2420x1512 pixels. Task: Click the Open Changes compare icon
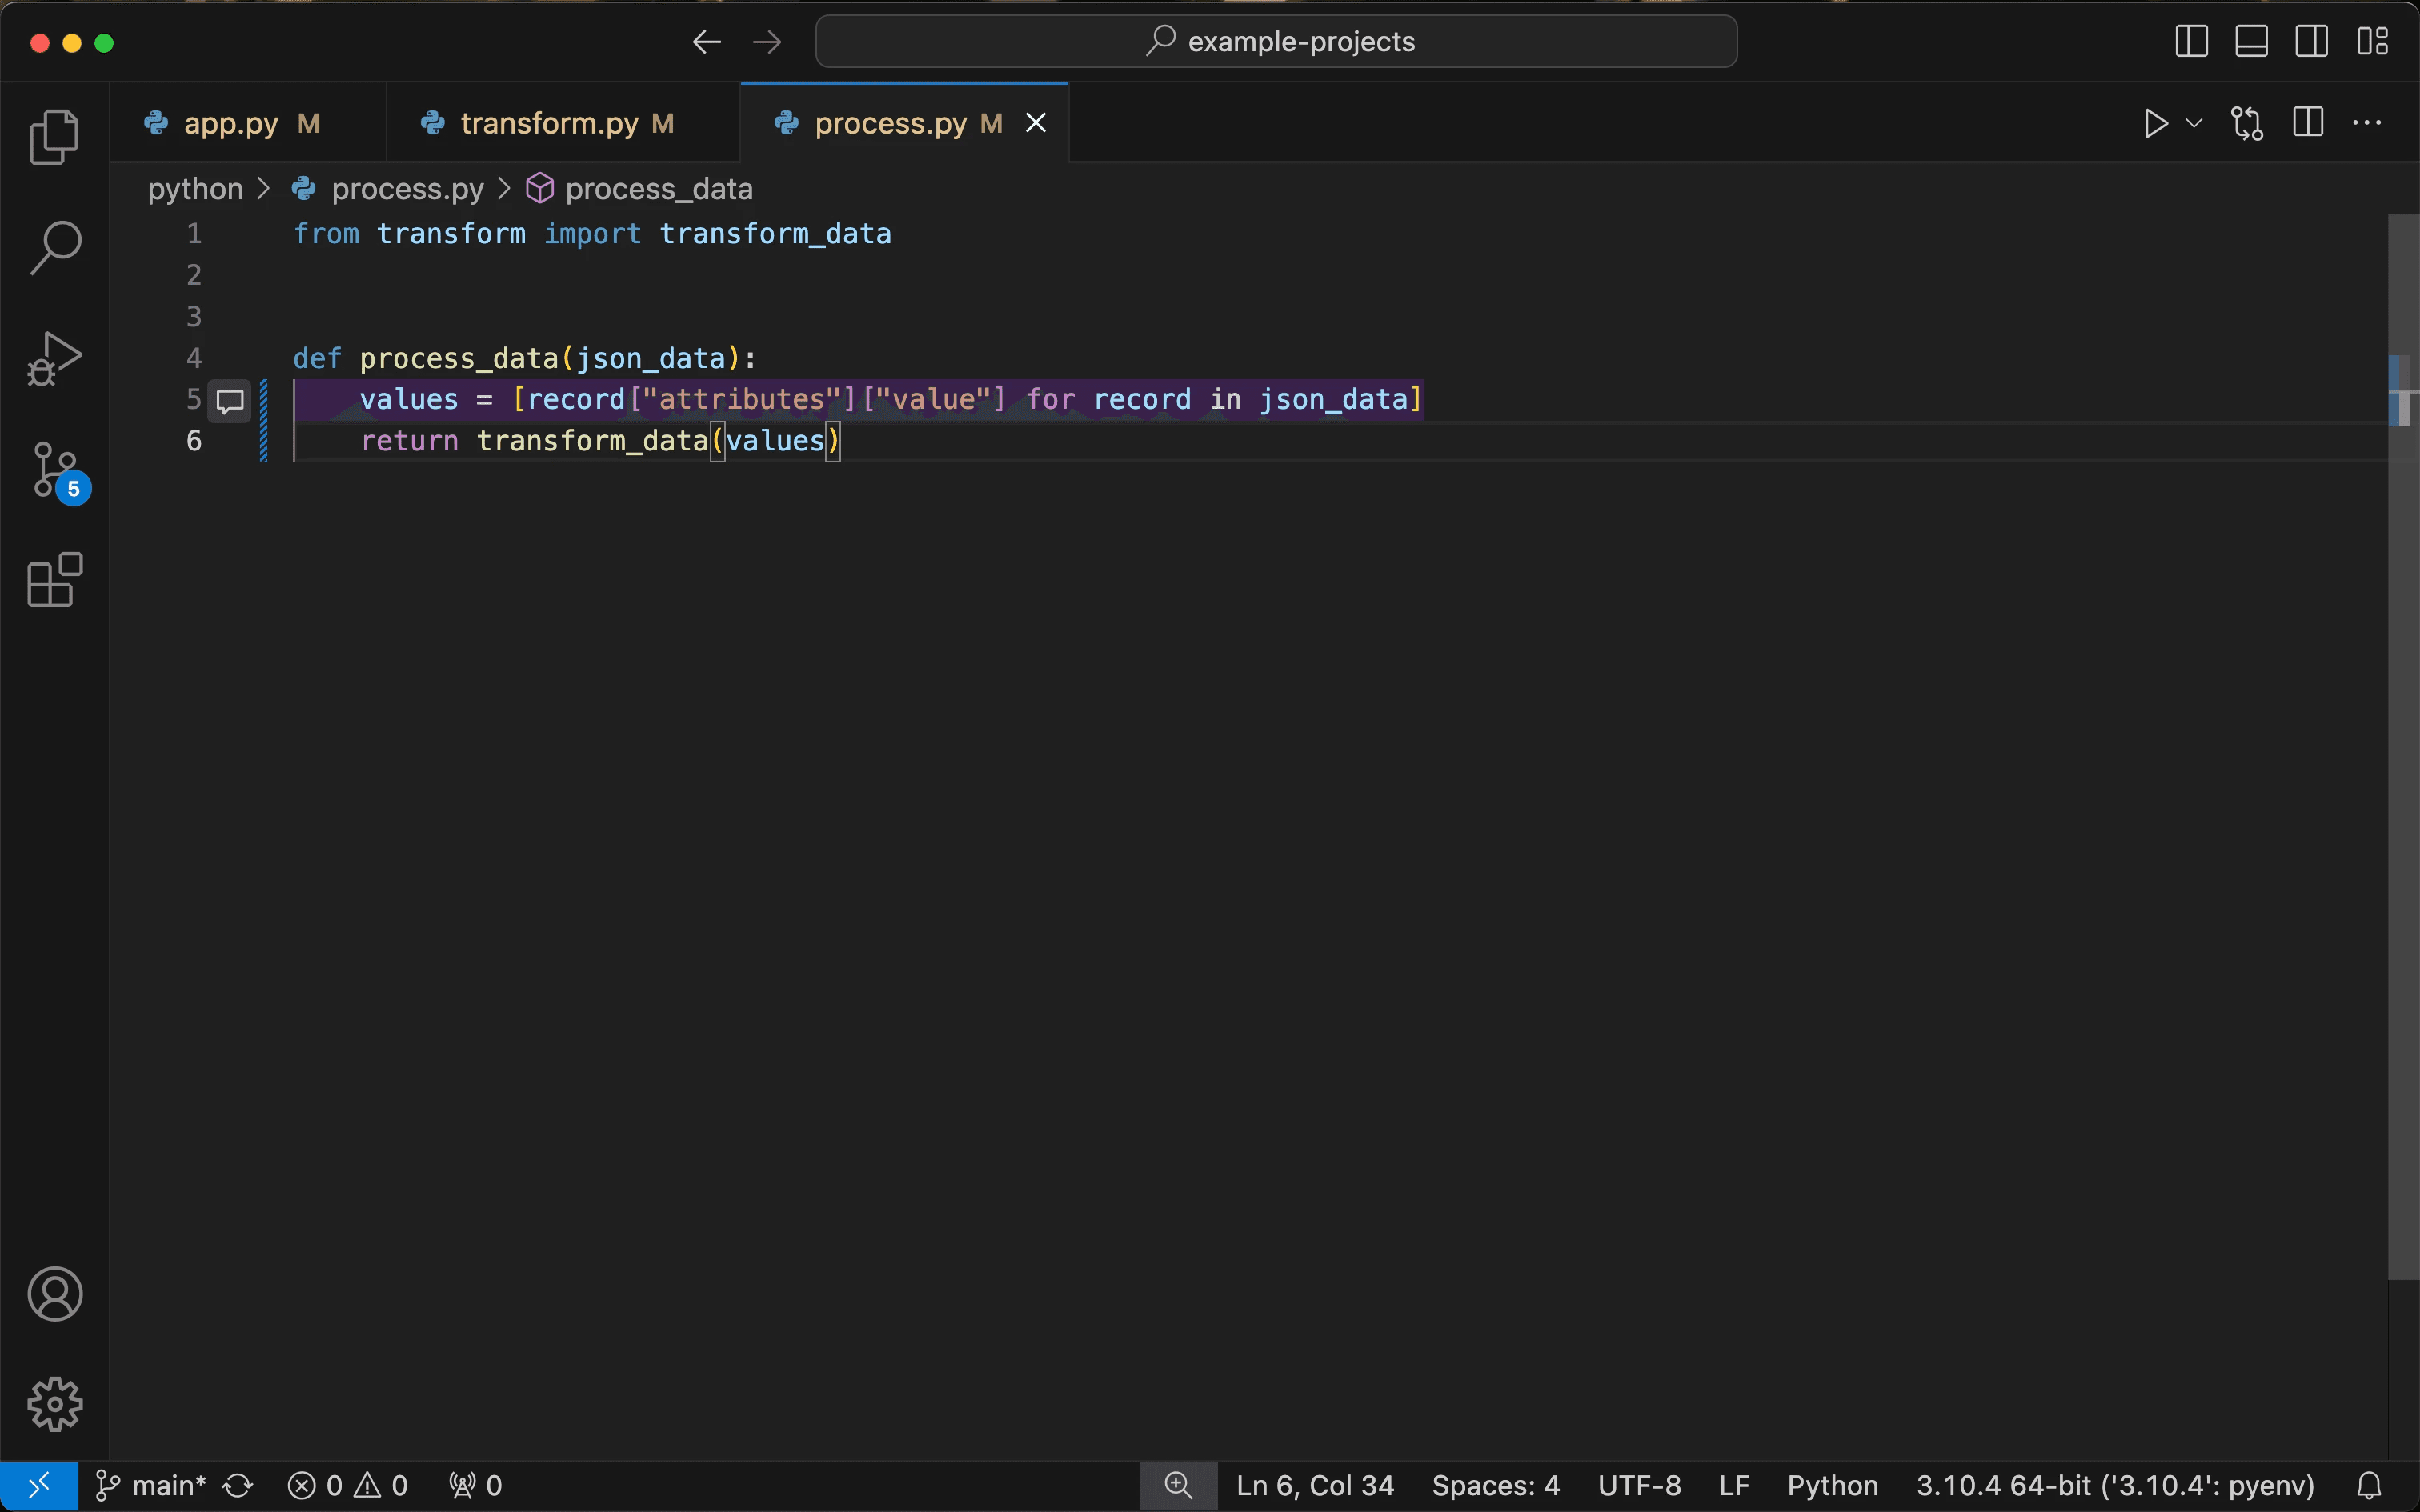click(2246, 123)
